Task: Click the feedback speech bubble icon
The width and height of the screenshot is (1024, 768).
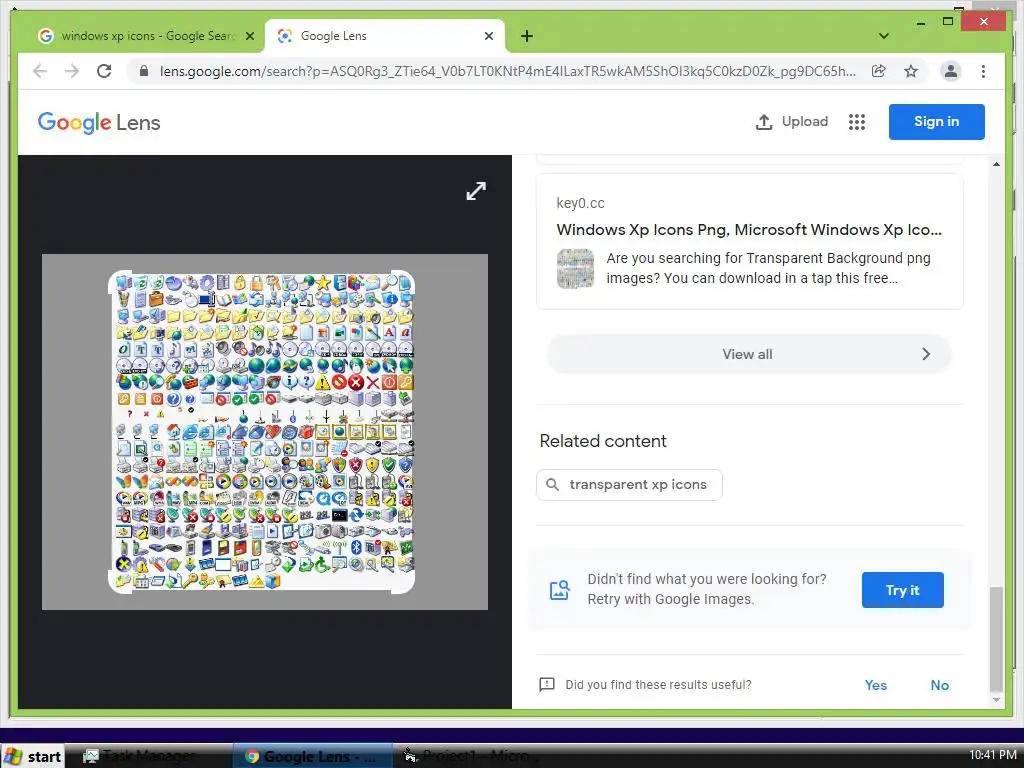Action: point(547,684)
